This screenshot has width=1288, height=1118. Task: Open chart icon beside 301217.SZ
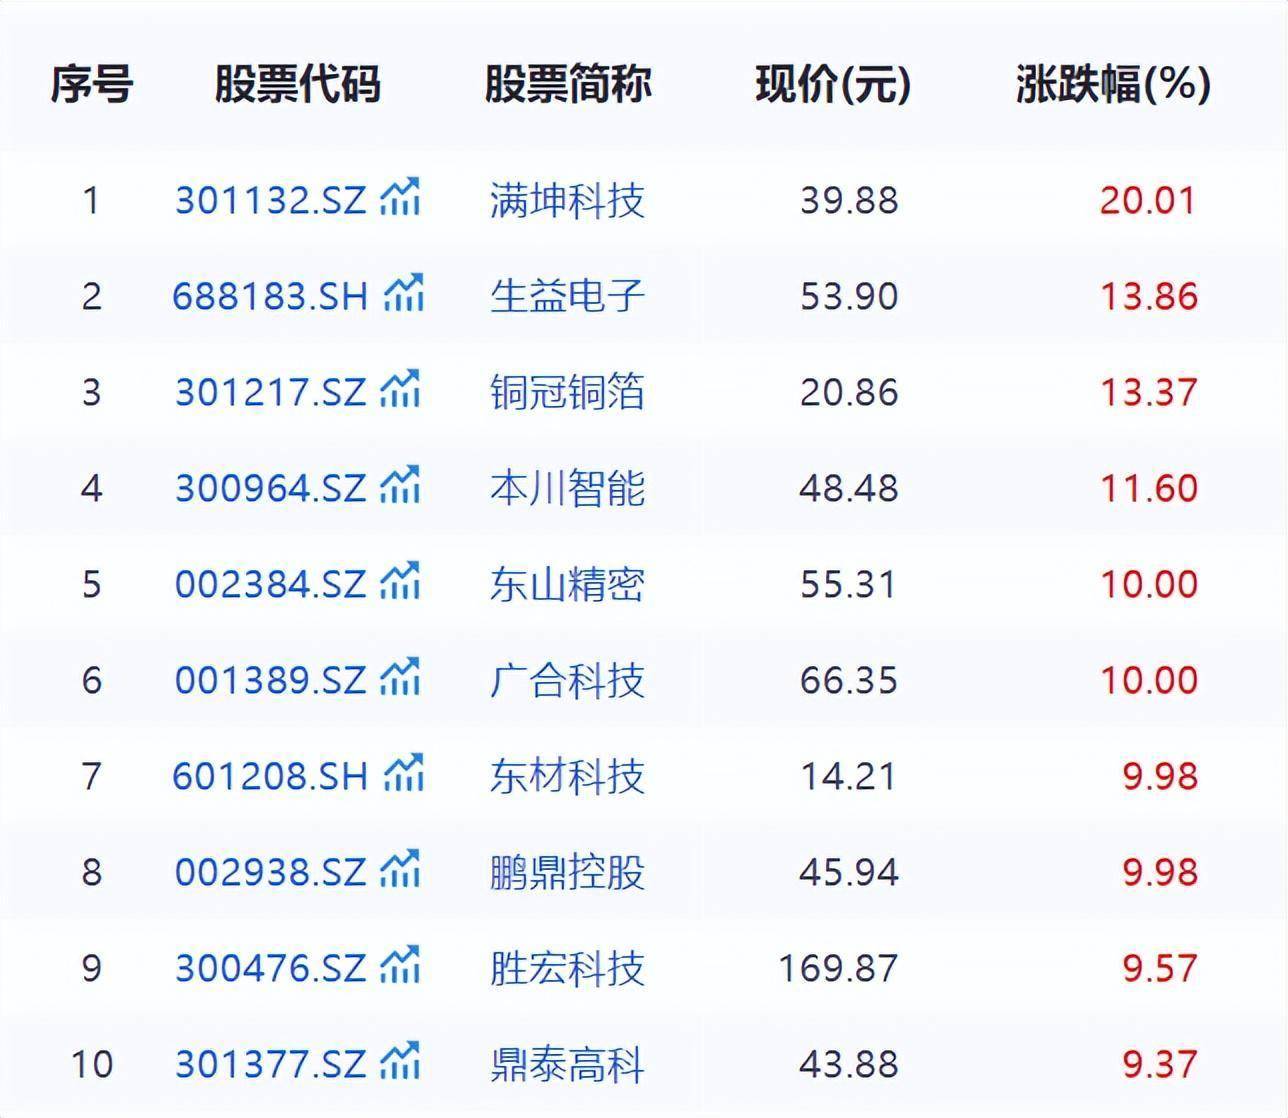[400, 389]
